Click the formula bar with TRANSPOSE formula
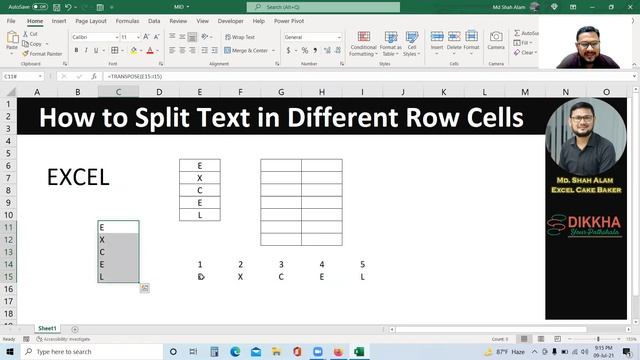The image size is (640, 360). pyautogui.click(x=367, y=76)
